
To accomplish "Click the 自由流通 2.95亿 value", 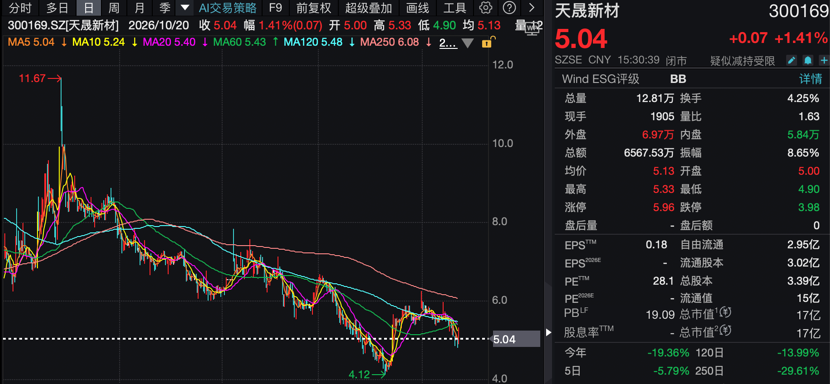I will 802,245.
